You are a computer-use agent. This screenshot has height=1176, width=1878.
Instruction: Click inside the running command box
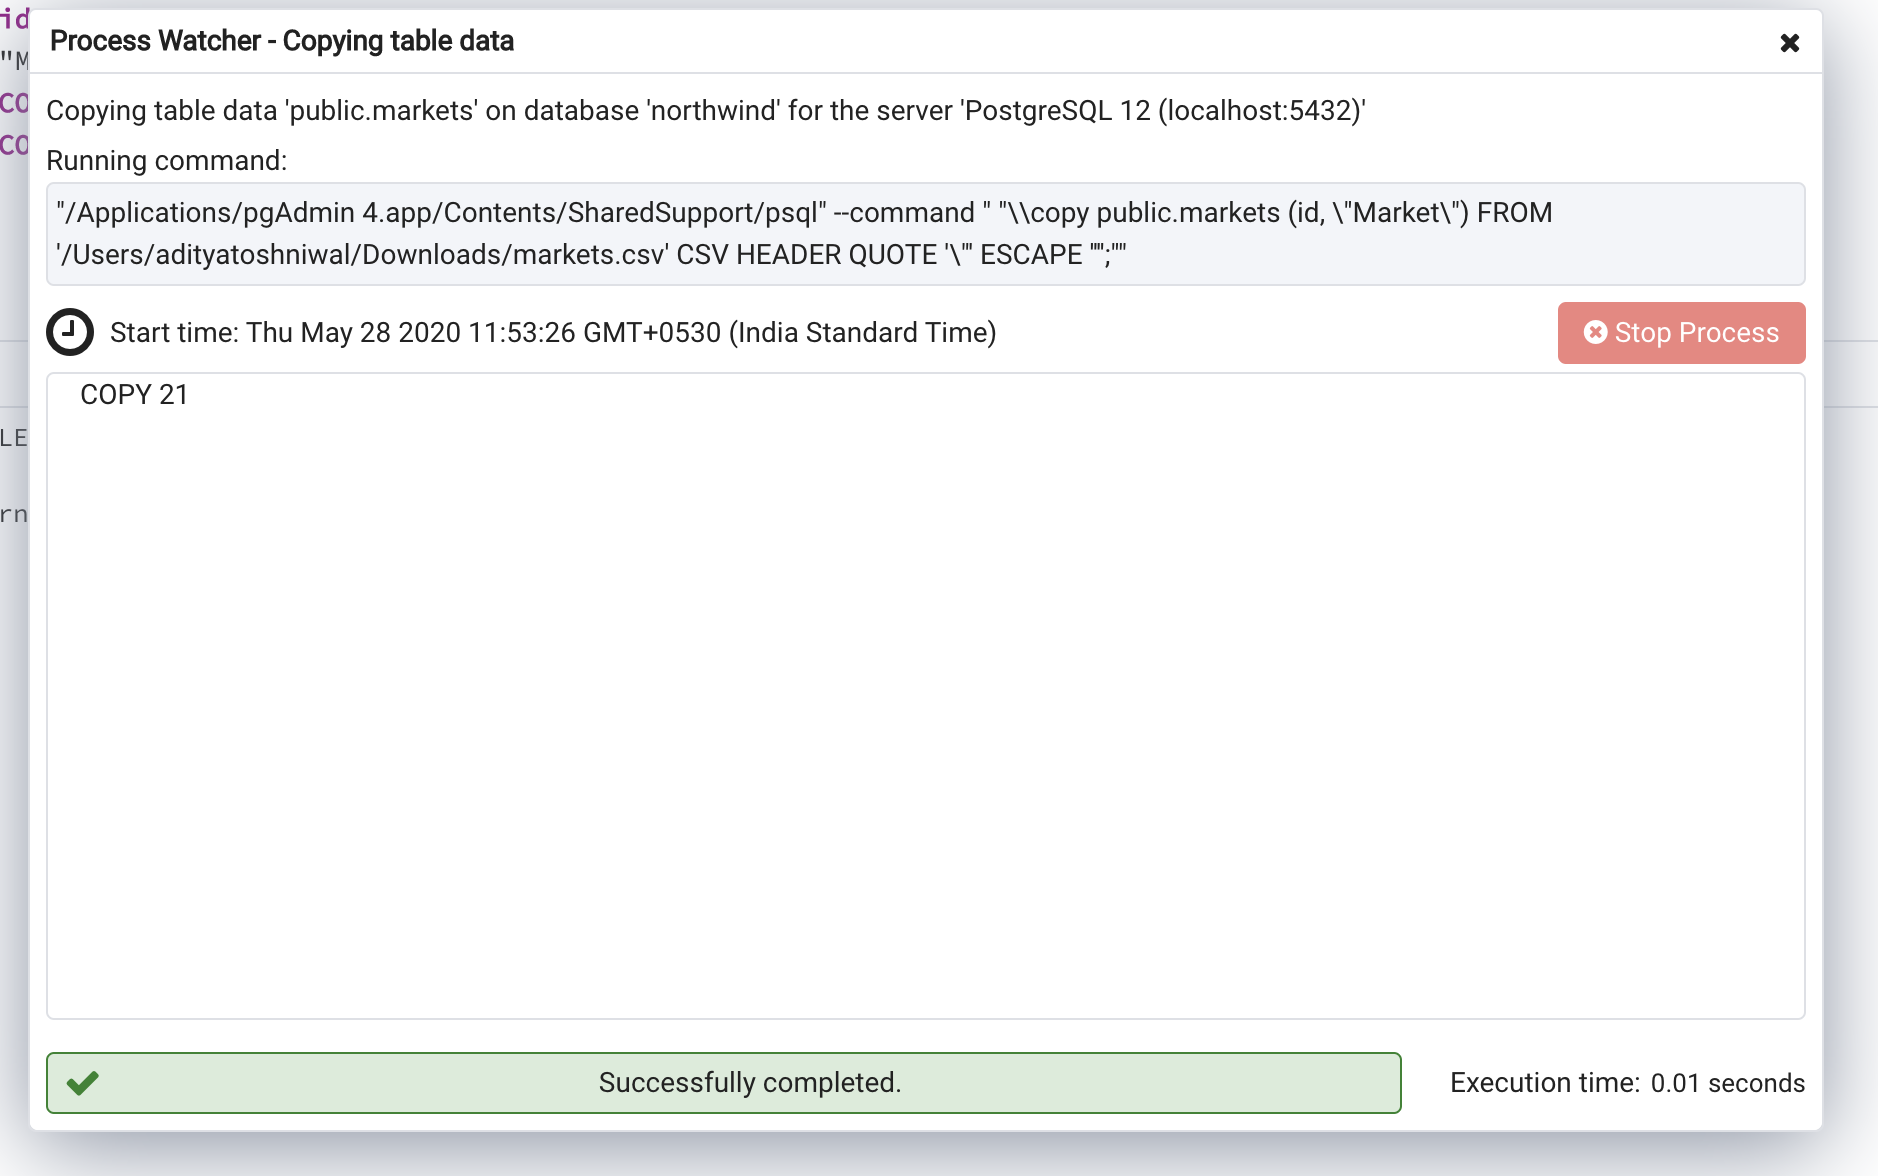click(x=1400, y=255)
